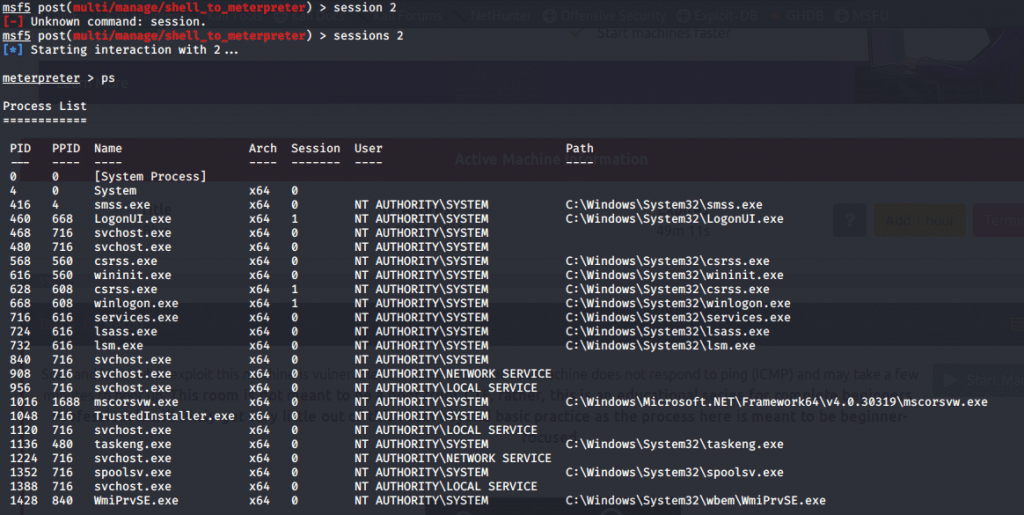Click 'WmiPrvSE.exe' in the Name column
Viewport: 1024px width, 515px height.
[x=136, y=501]
